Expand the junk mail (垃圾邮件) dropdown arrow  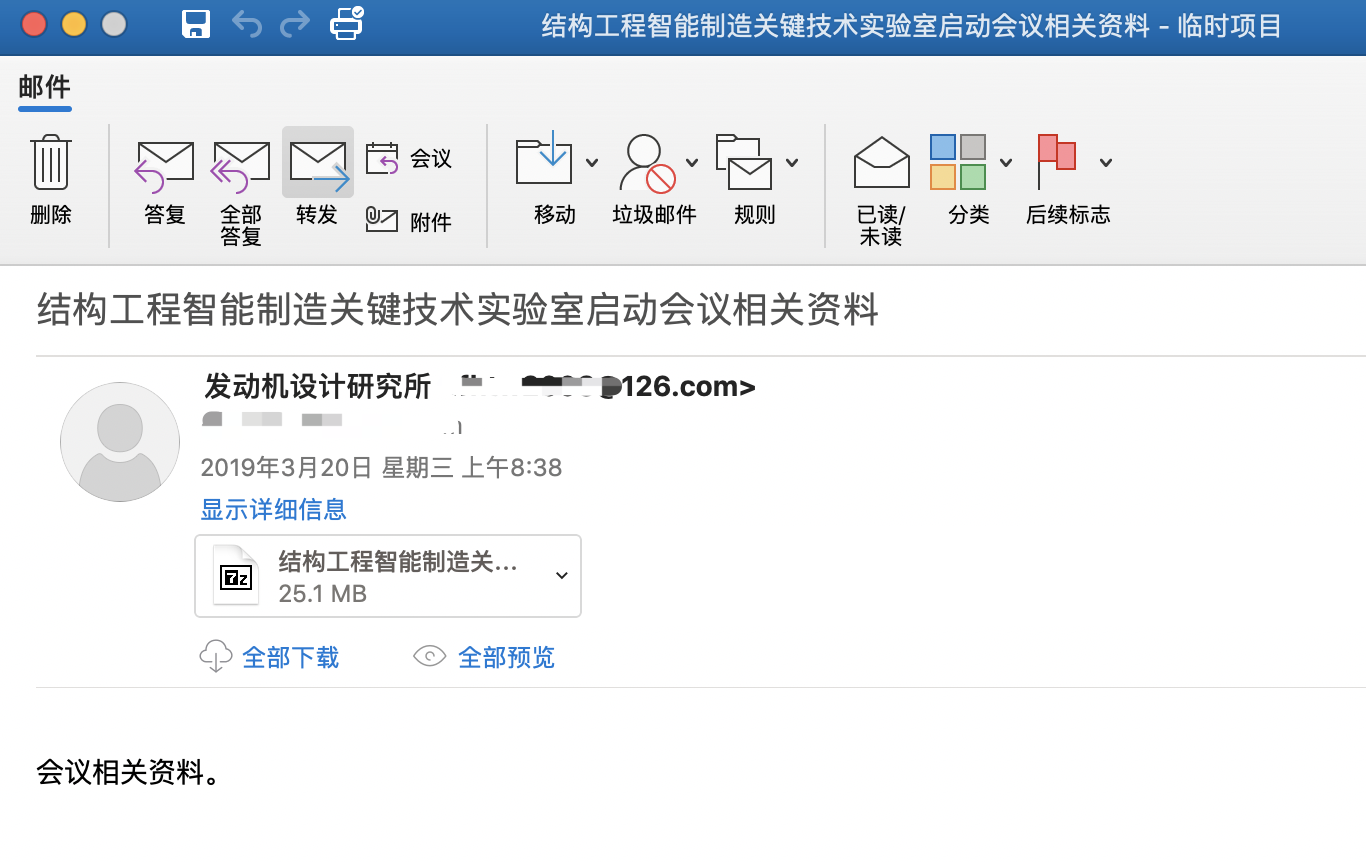(x=692, y=163)
